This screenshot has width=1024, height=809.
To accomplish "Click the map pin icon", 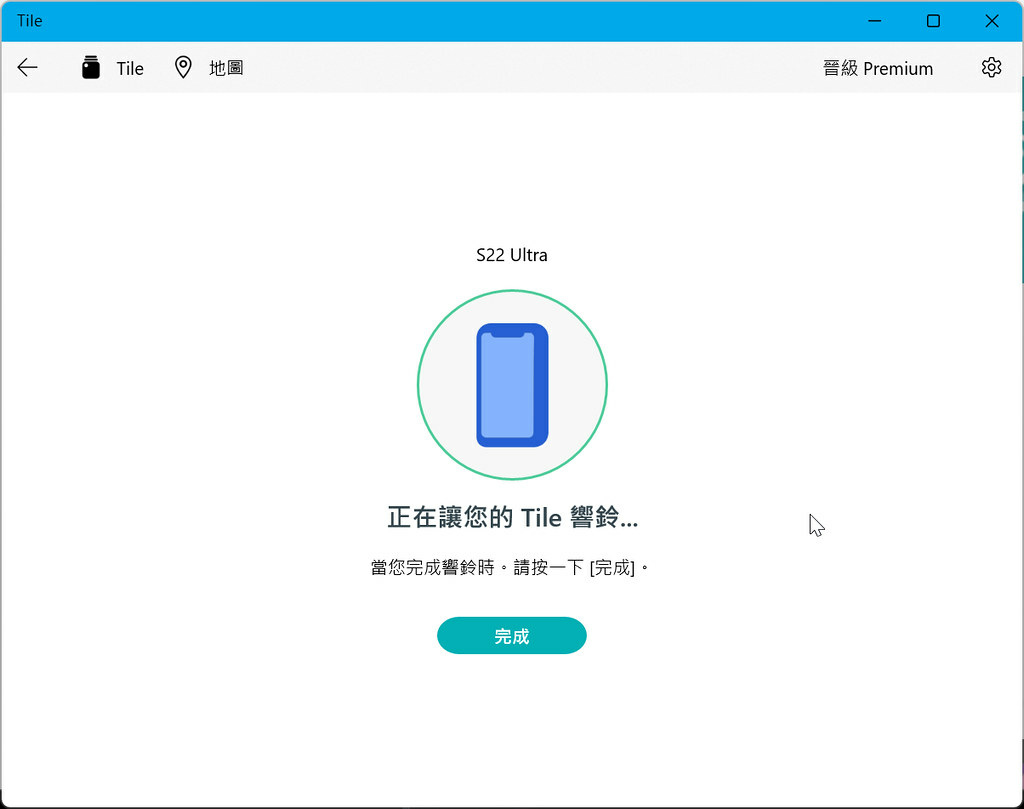I will (x=183, y=67).
